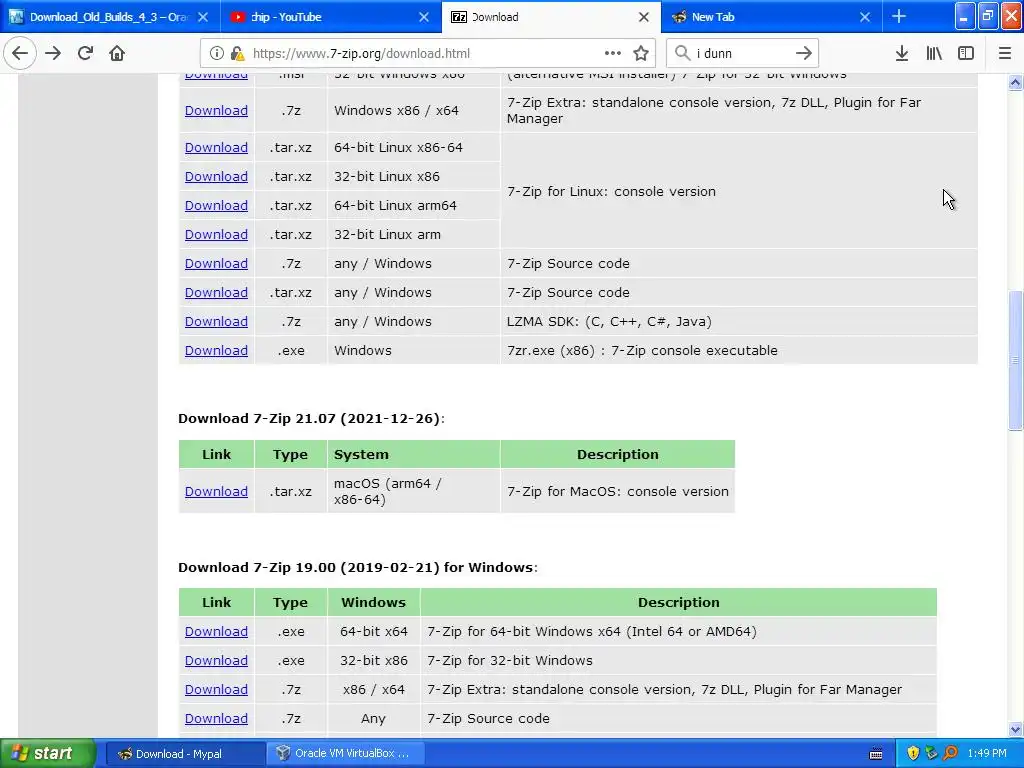Click the security shield tray icon

coord(913,754)
